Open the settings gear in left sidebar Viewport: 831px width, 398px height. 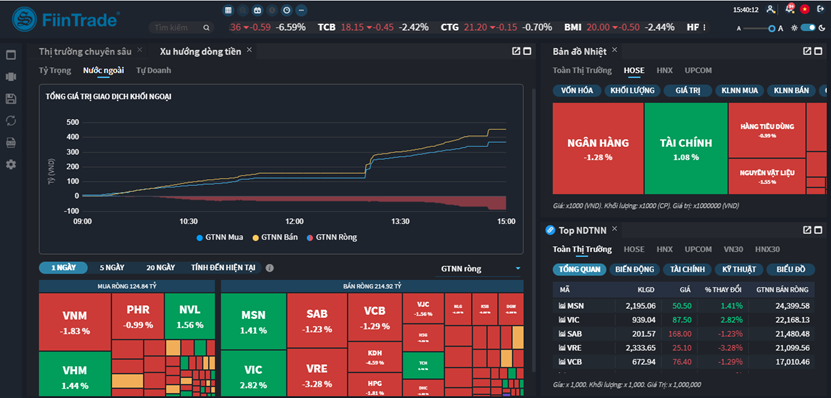coord(11,165)
